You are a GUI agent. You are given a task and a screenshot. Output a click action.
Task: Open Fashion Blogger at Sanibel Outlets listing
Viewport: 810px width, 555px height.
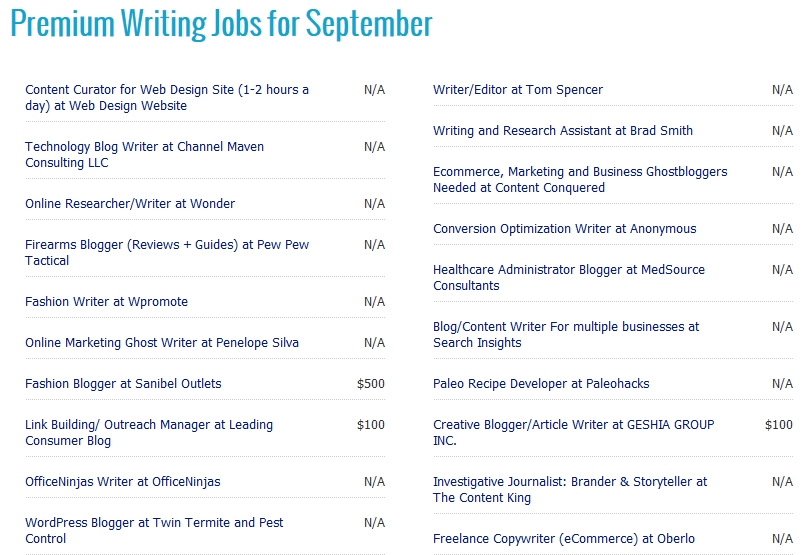(x=123, y=383)
